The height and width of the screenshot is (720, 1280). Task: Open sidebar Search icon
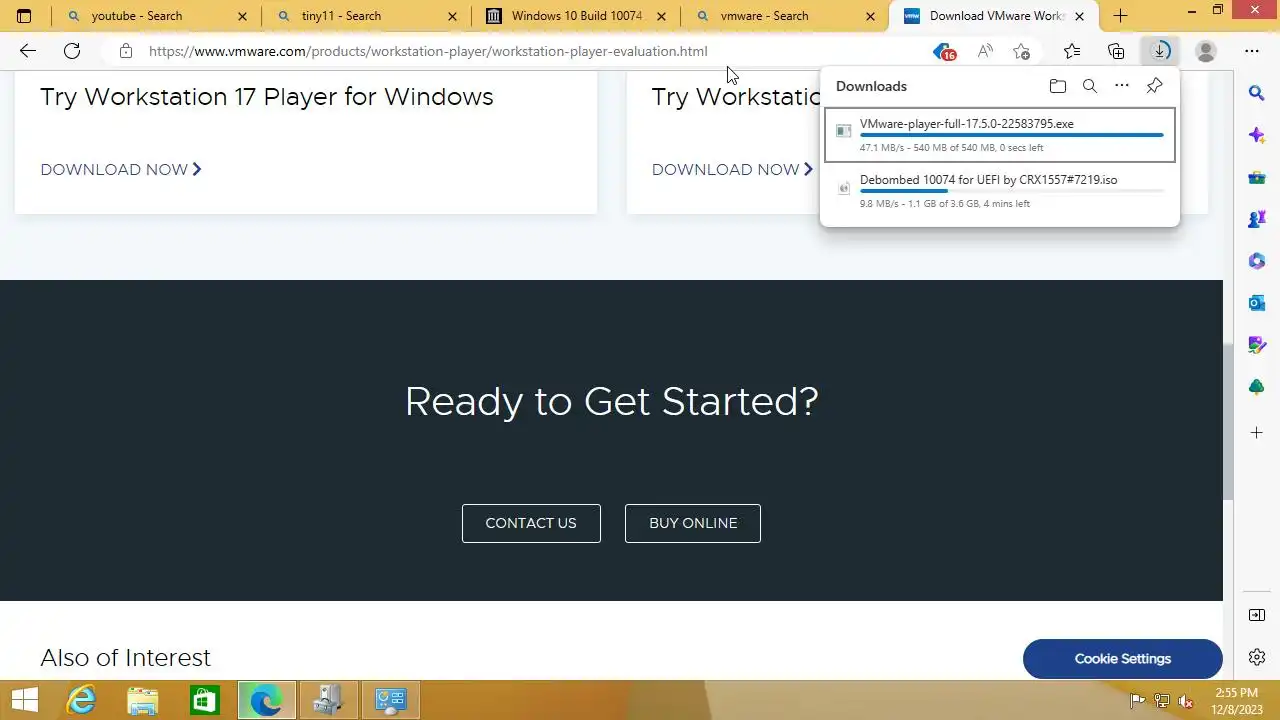pyautogui.click(x=1257, y=93)
